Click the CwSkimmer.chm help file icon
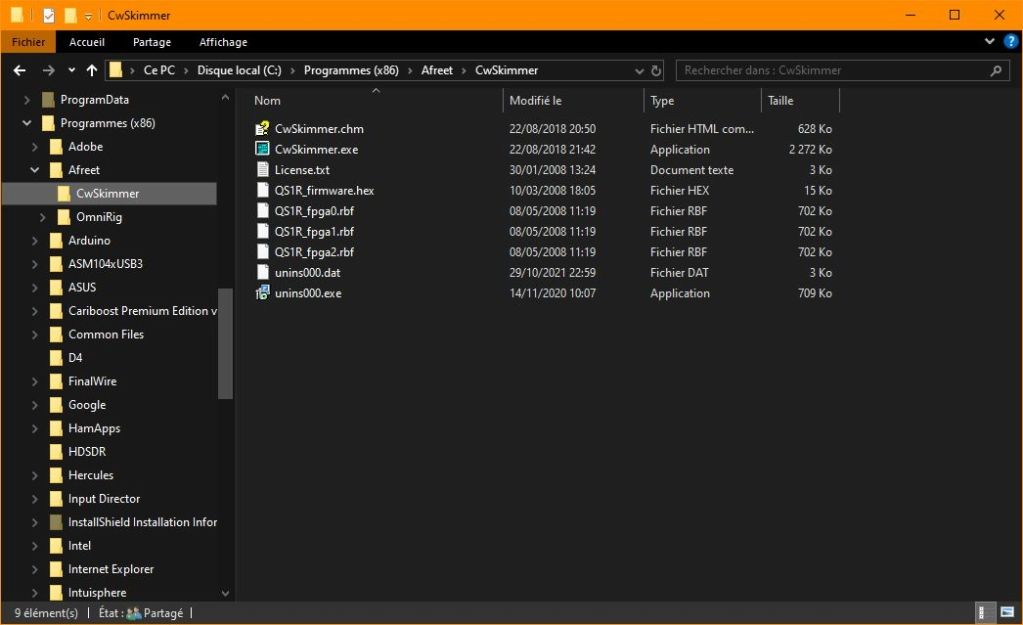 263,129
